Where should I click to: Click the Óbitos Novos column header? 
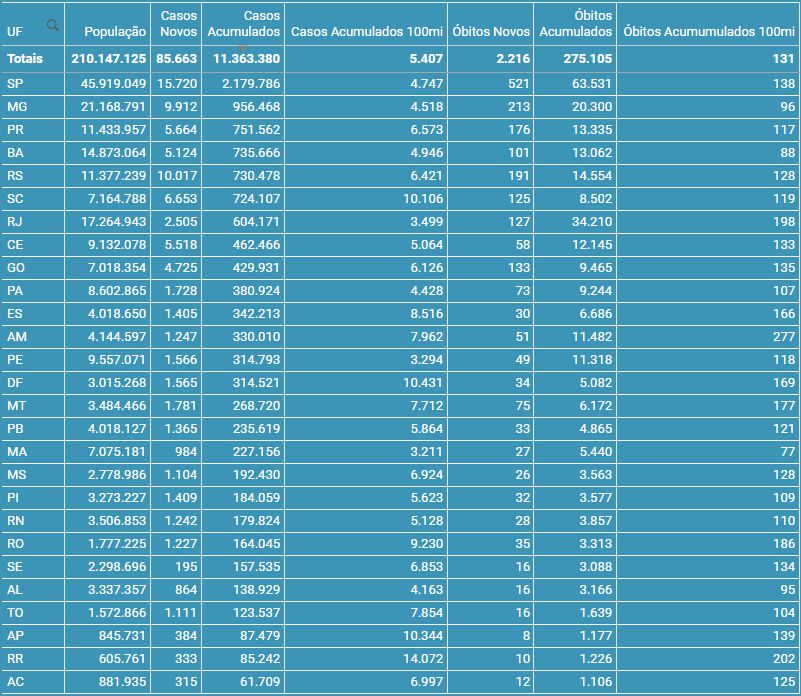[x=491, y=32]
